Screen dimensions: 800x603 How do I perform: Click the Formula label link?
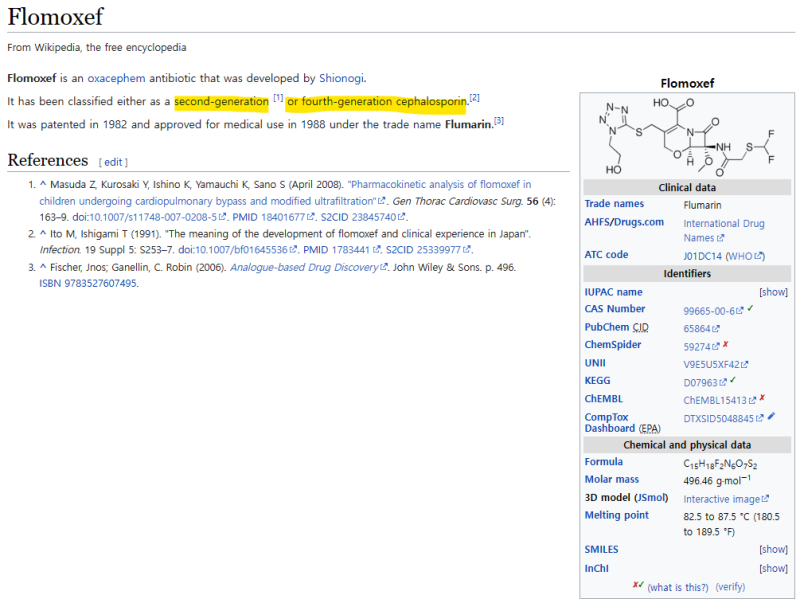click(x=604, y=462)
